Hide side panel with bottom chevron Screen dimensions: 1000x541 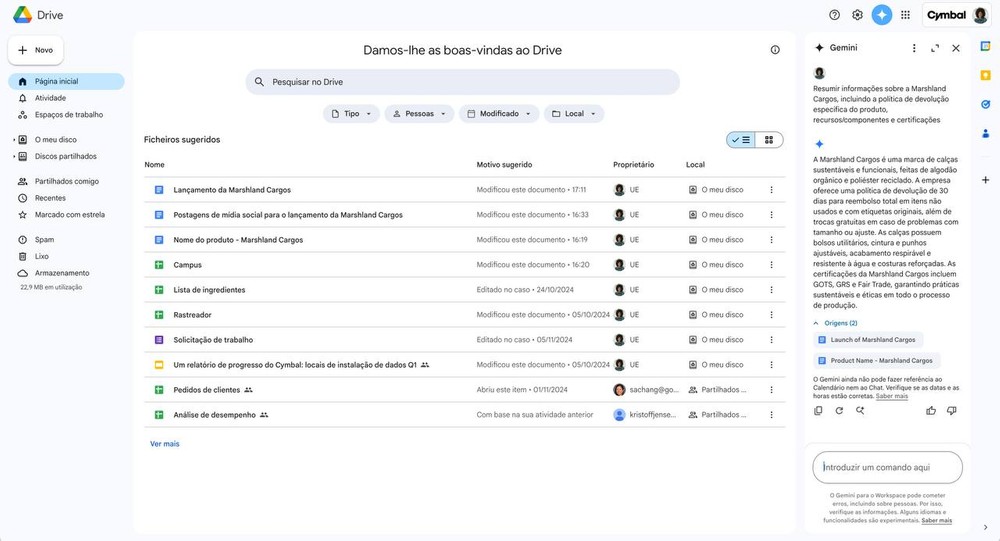tap(985, 527)
